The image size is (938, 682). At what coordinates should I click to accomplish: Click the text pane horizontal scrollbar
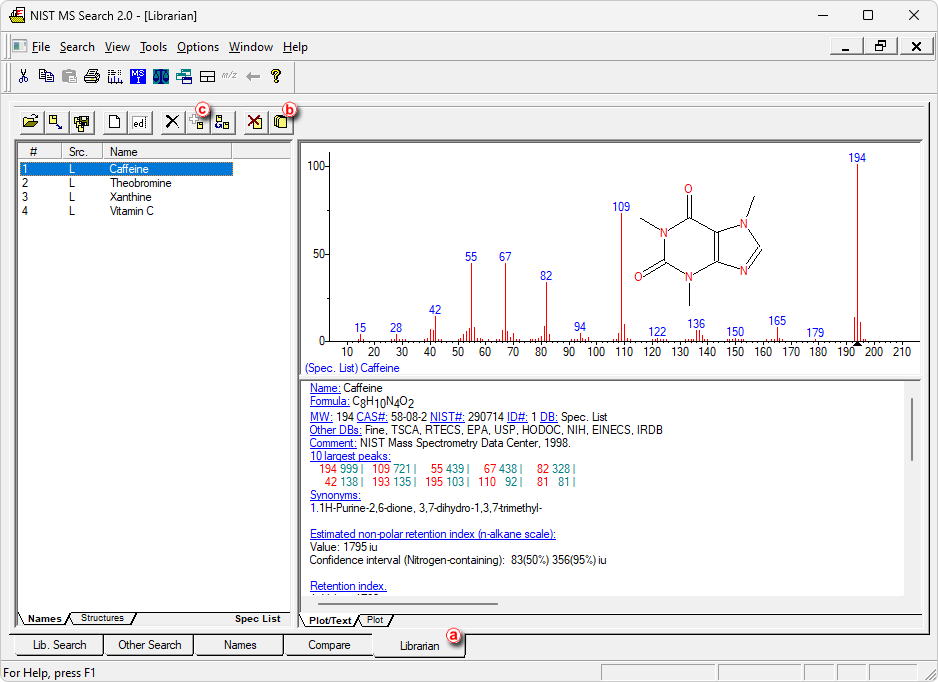tap(407, 604)
